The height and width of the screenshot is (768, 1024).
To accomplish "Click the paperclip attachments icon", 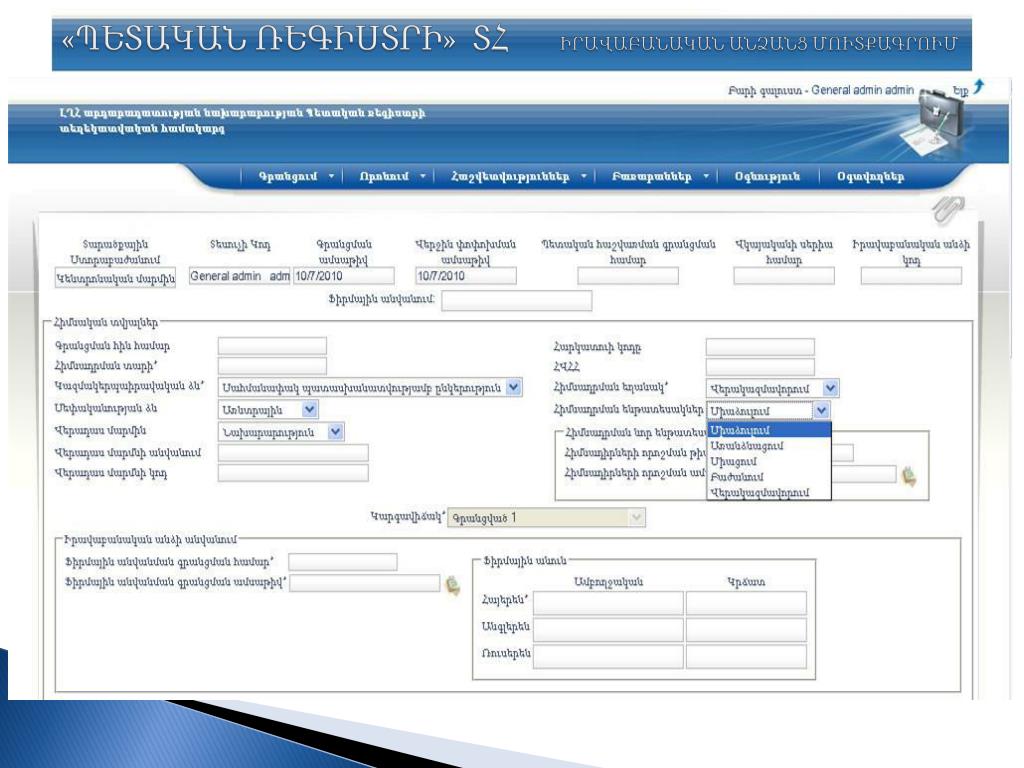I will coord(948,210).
